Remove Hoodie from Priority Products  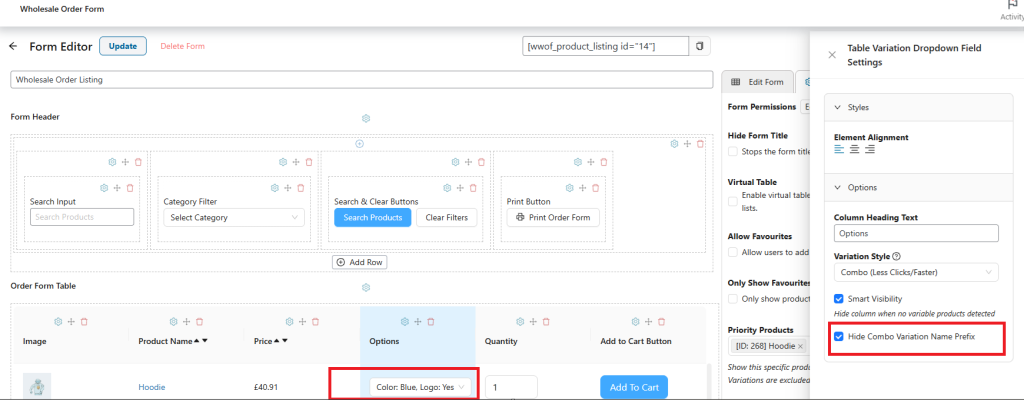click(801, 346)
